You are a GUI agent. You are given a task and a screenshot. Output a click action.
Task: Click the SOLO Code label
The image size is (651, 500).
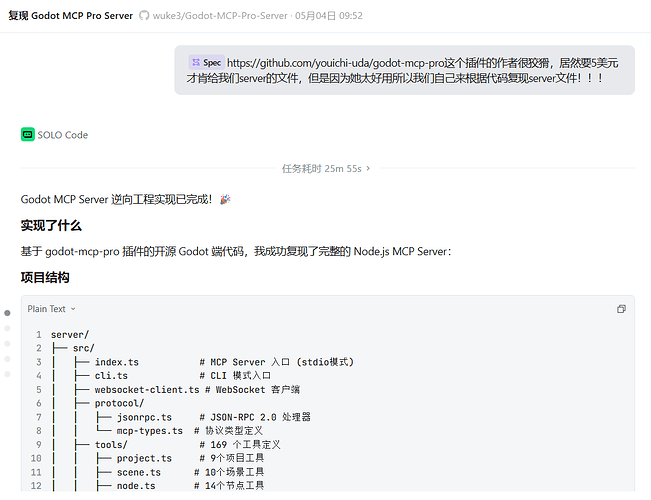tap(63, 135)
